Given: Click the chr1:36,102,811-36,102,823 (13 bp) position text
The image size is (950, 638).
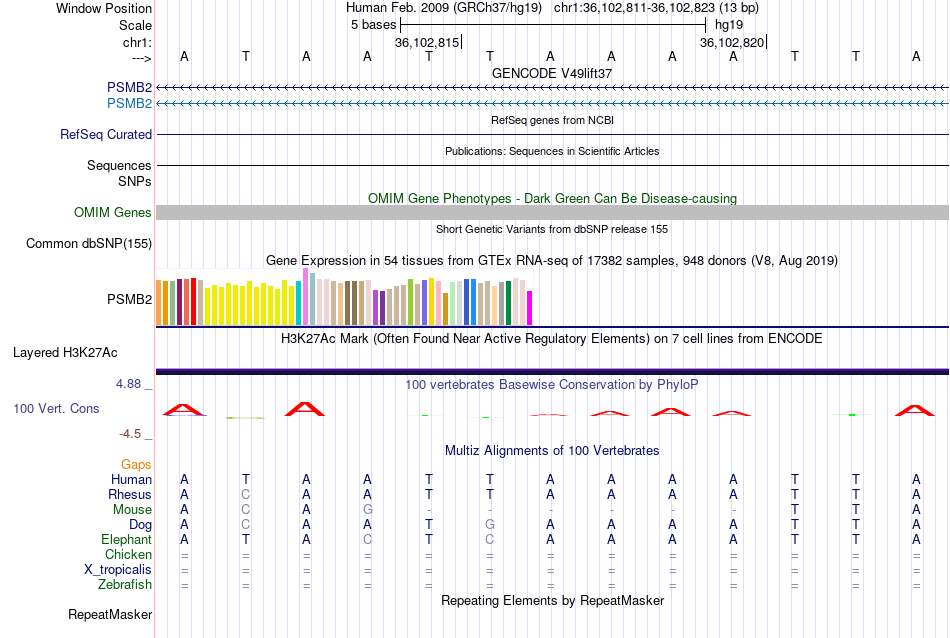Looking at the screenshot, I should point(656,8).
